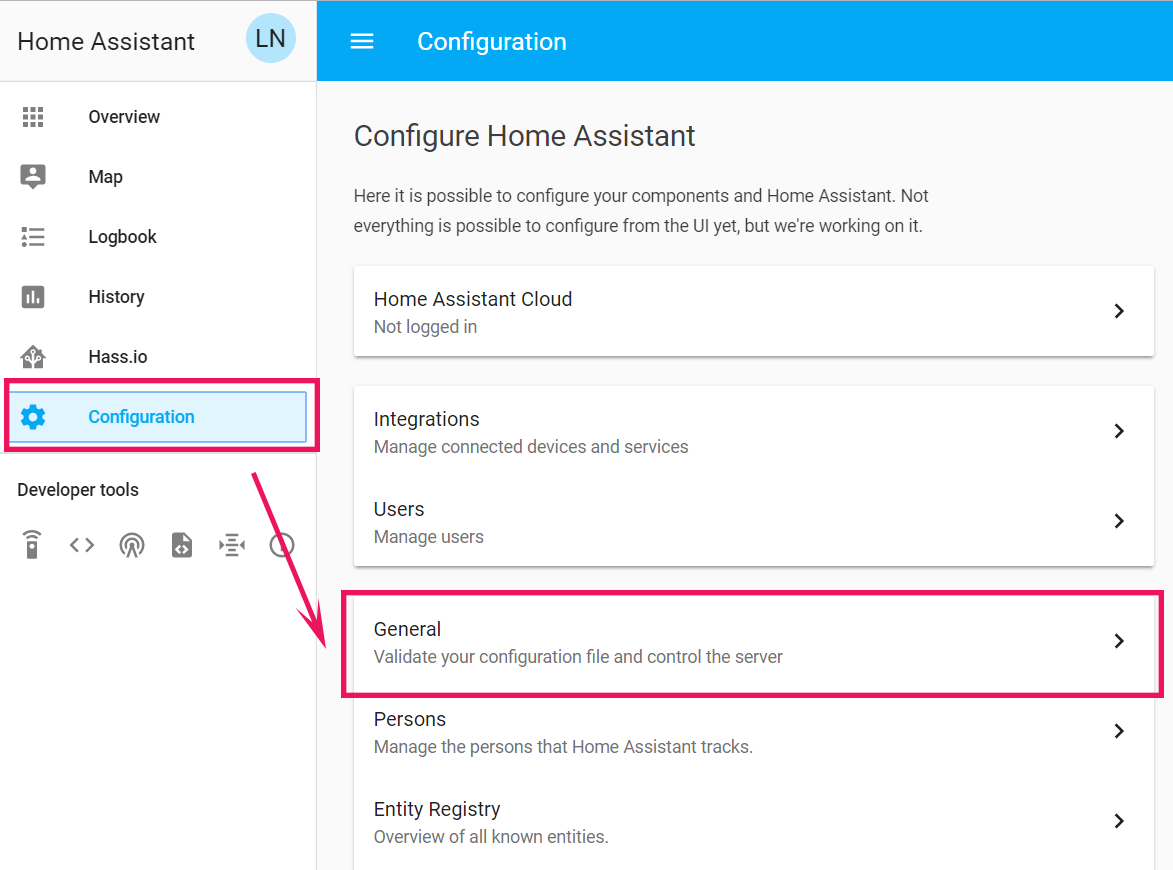1173x870 pixels.
Task: Select History in the sidebar
Action: pyautogui.click(x=116, y=297)
